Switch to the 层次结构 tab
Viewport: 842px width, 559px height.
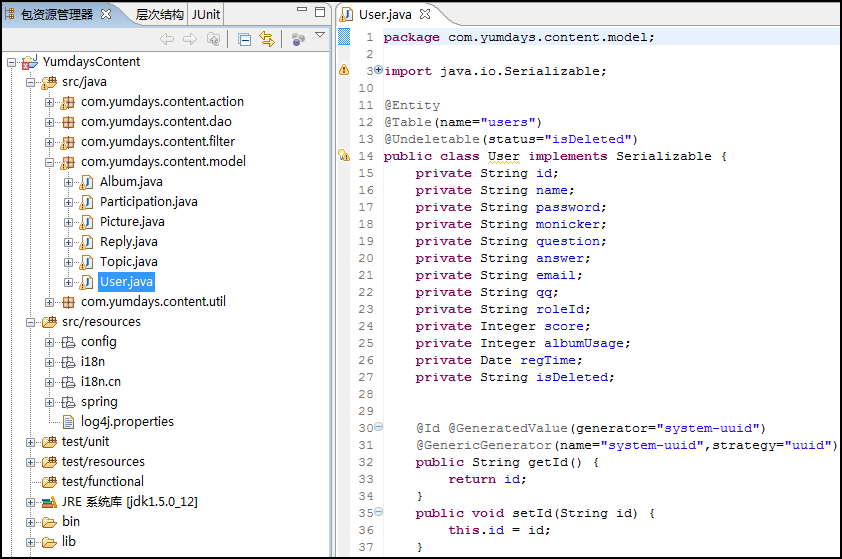pos(159,14)
